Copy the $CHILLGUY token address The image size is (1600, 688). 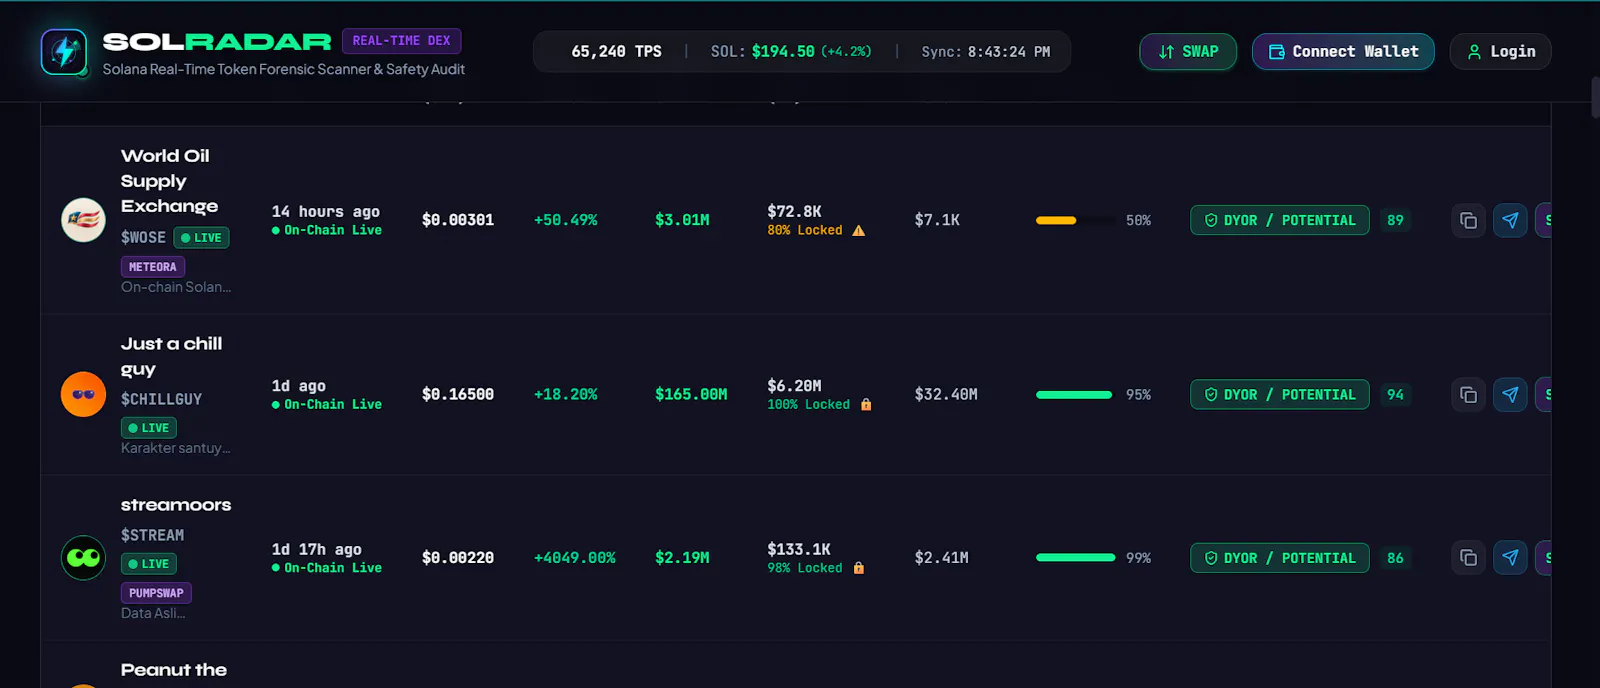1468,395
